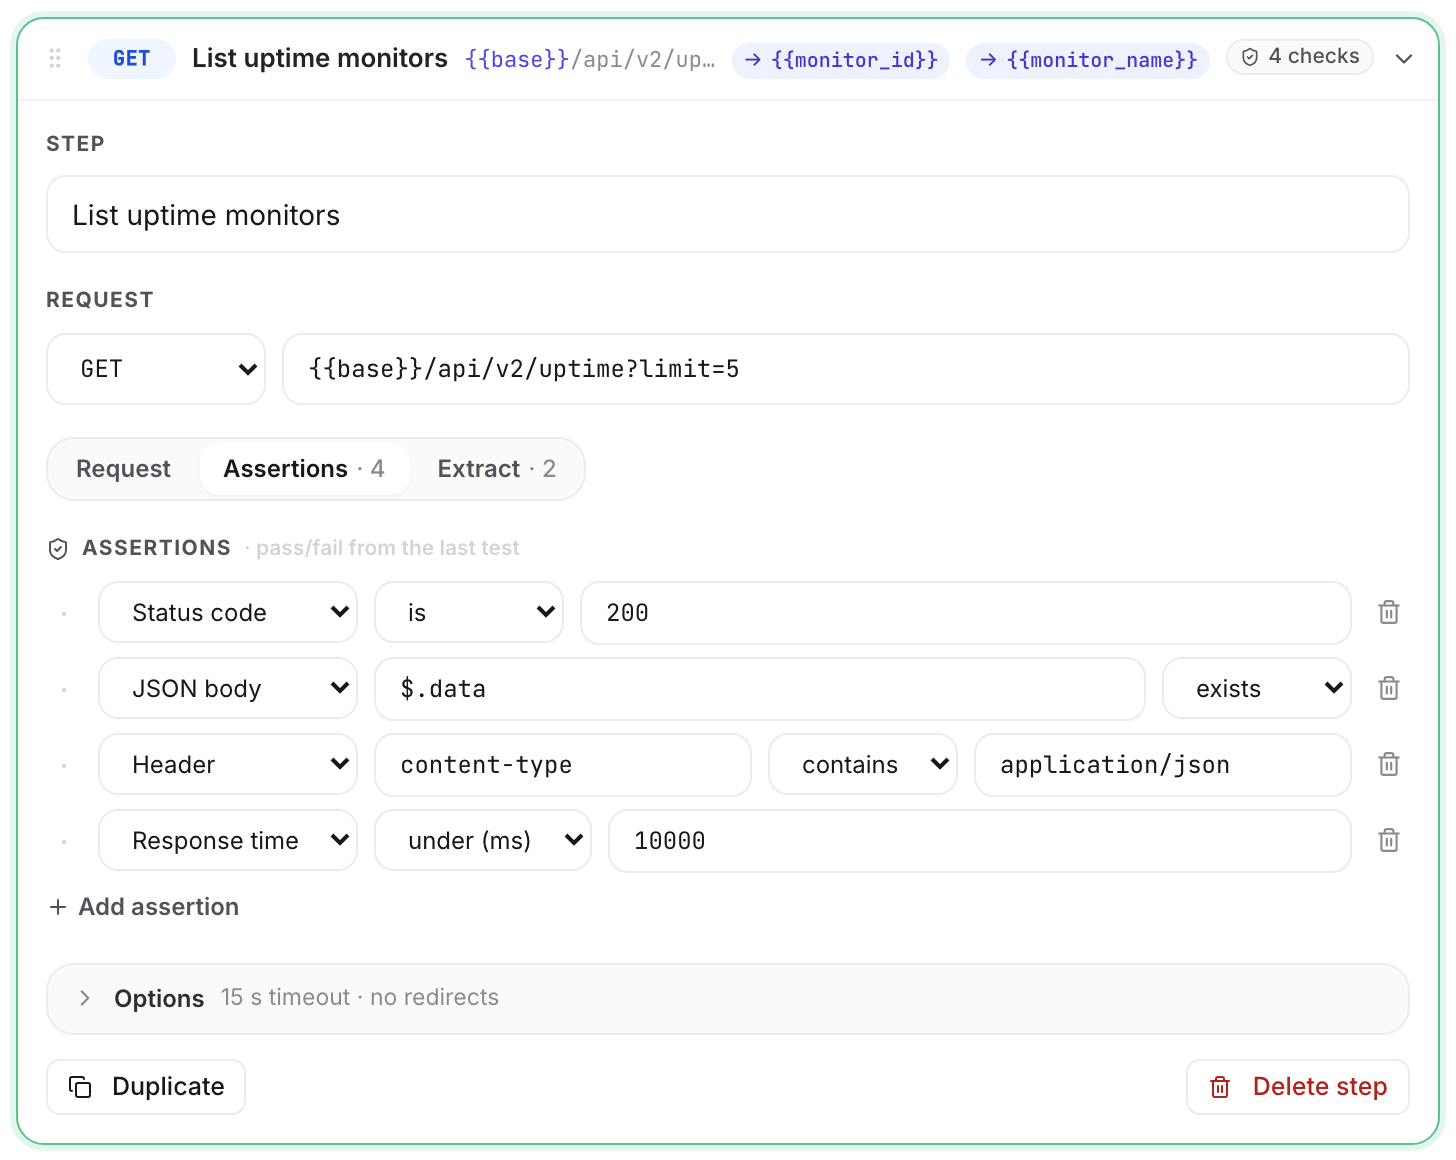This screenshot has height=1160, width=1456.
Task: Click the Add assertion button
Action: [144, 907]
